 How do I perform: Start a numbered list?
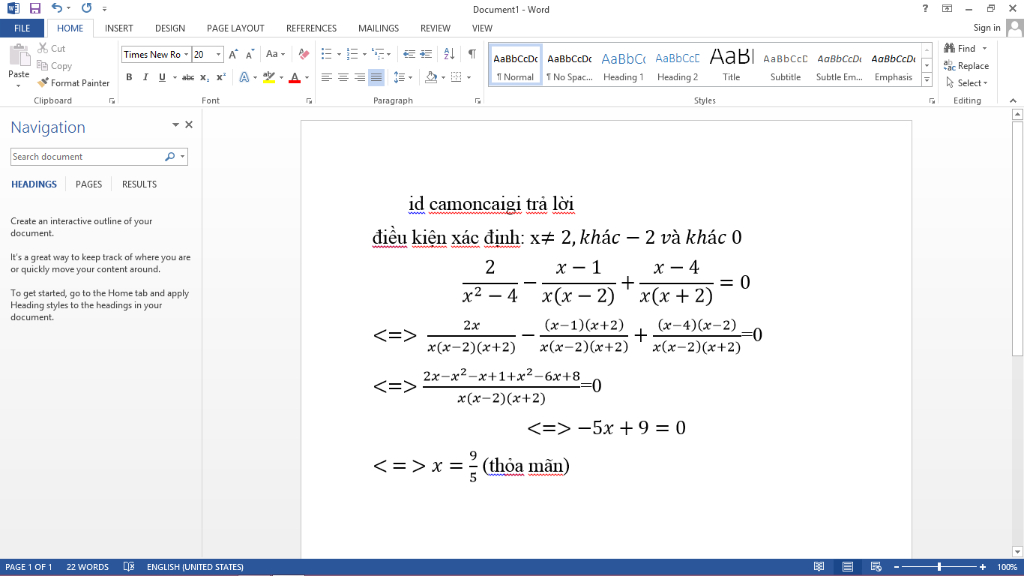pos(353,54)
